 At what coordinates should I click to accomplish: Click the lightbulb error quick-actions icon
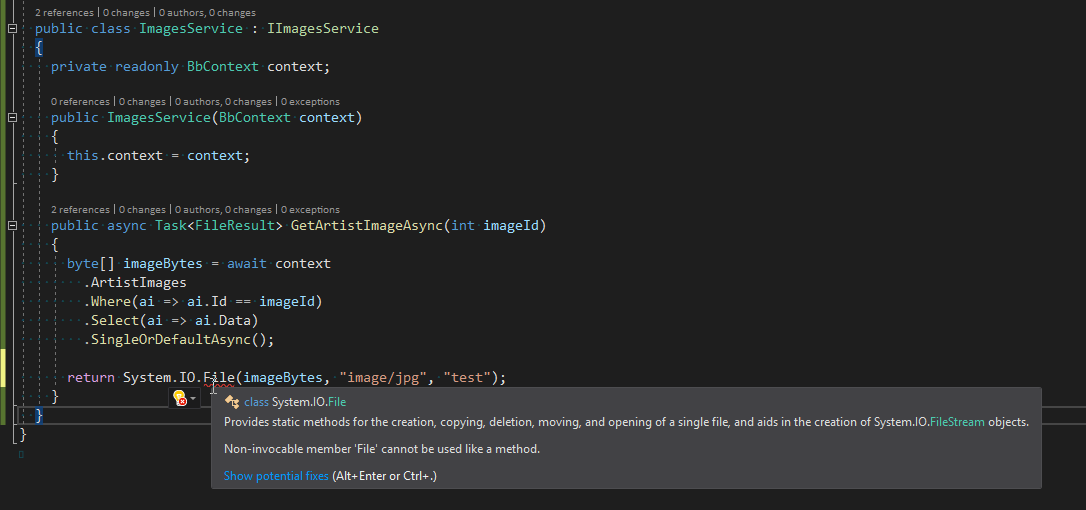pos(180,398)
